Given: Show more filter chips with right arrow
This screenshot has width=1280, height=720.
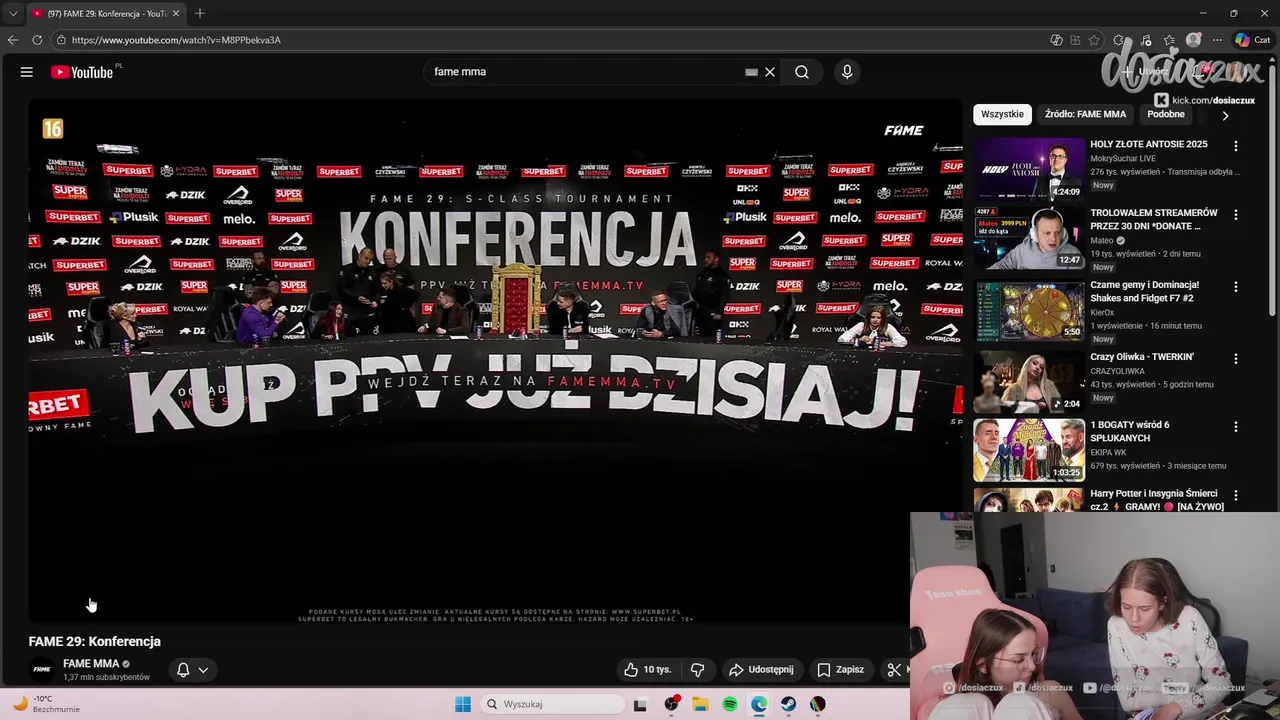Looking at the screenshot, I should (x=1225, y=115).
